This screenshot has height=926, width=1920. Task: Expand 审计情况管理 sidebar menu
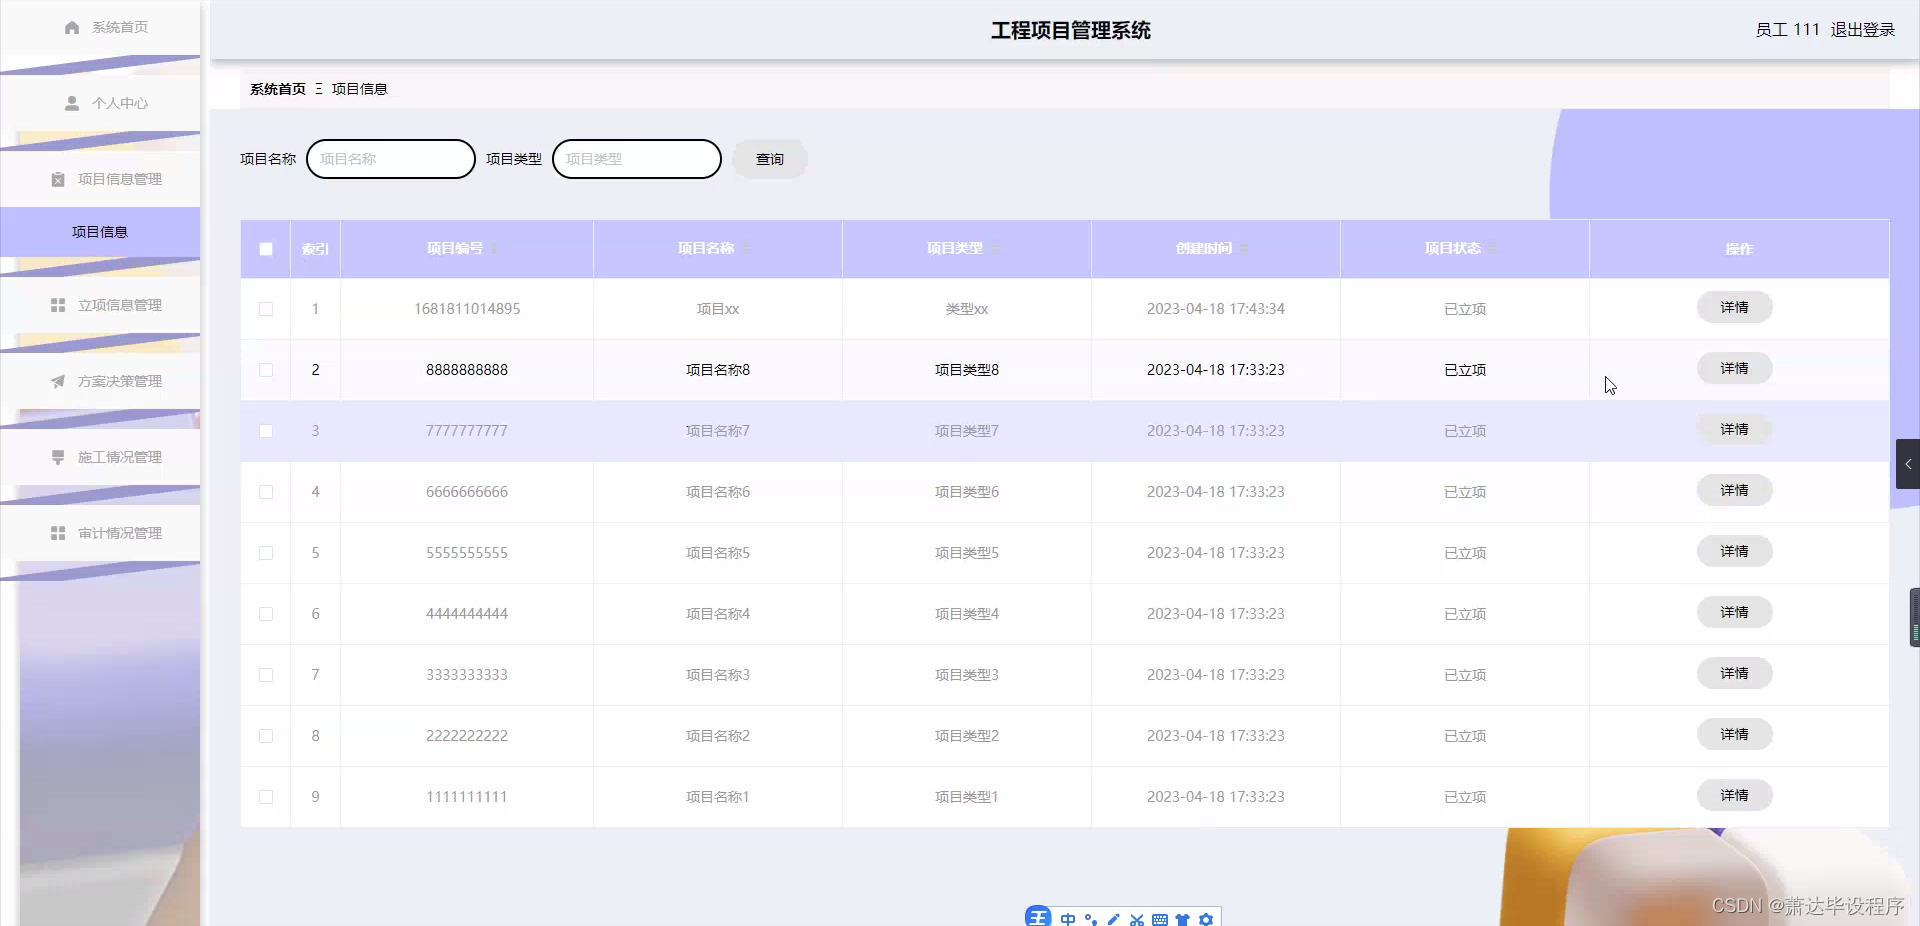coord(100,533)
